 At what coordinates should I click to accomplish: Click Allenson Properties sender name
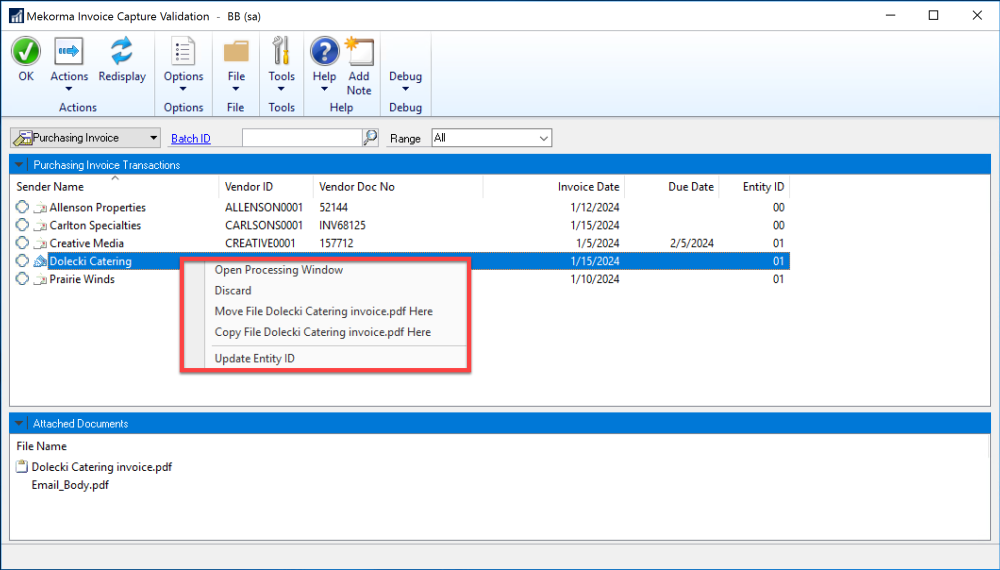click(x=98, y=207)
